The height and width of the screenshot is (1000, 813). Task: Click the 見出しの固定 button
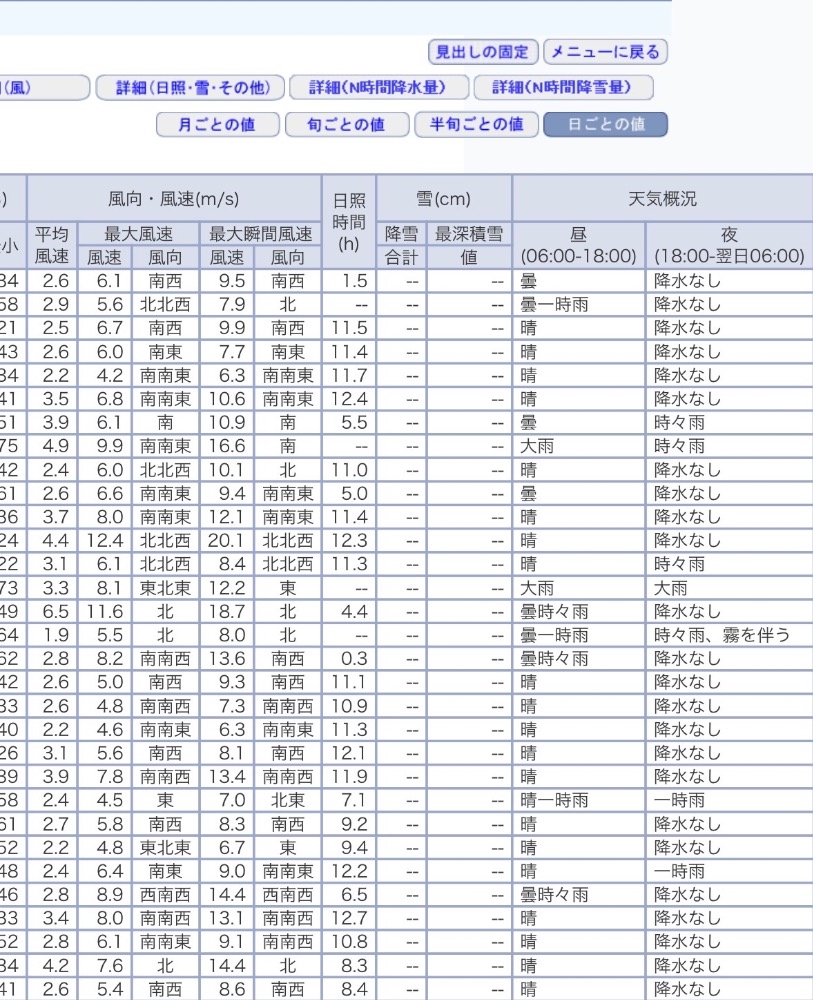click(x=483, y=52)
